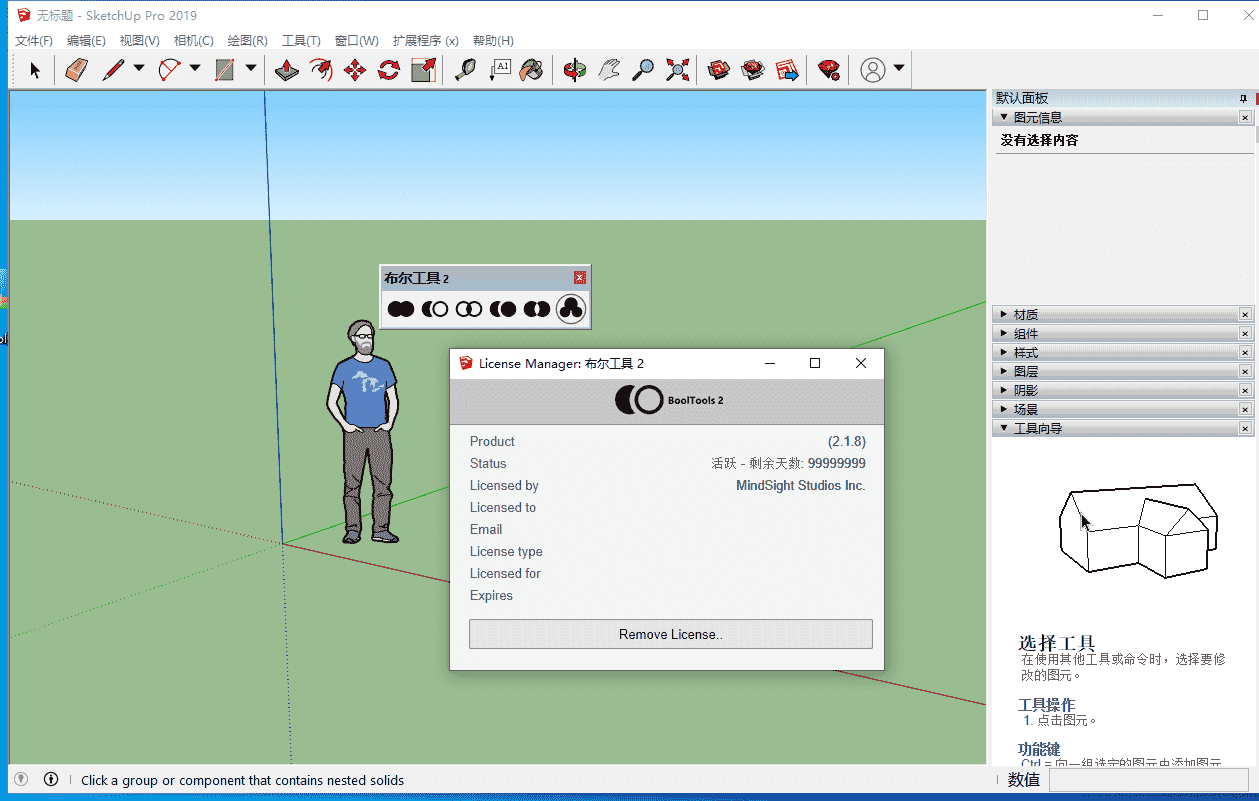This screenshot has width=1259, height=801.
Task: Click the 数值 measurements input box
Action: [x=1147, y=779]
